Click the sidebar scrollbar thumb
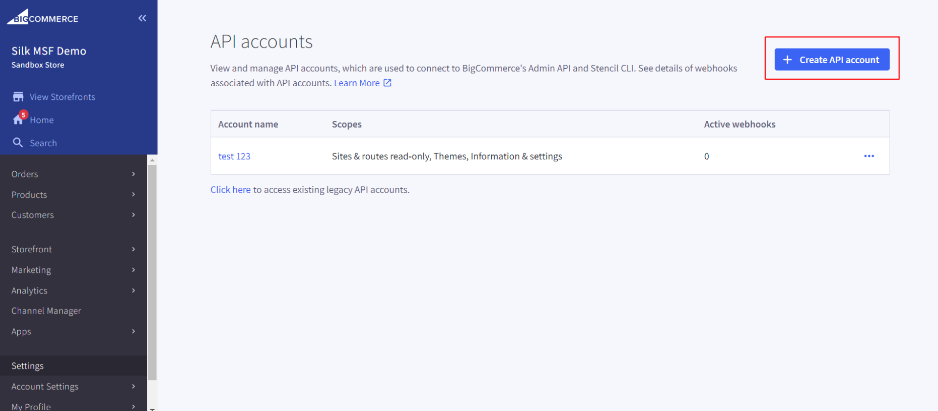938x411 pixels. tap(152, 273)
